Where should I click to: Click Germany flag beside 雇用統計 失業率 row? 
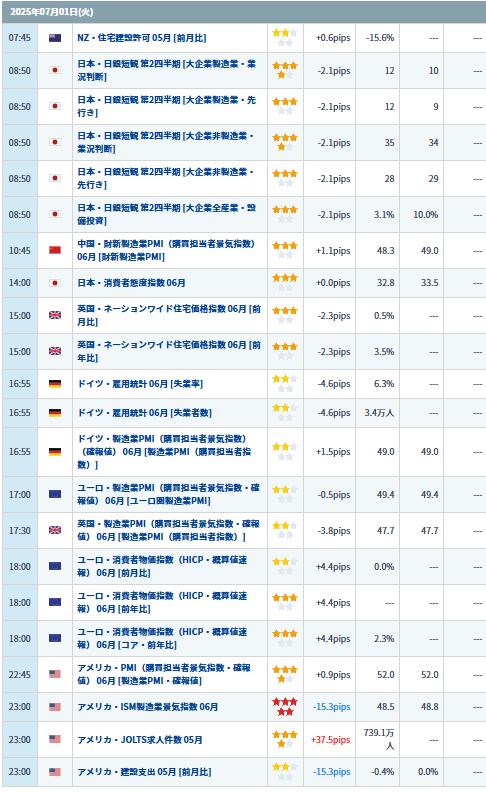click(x=55, y=384)
